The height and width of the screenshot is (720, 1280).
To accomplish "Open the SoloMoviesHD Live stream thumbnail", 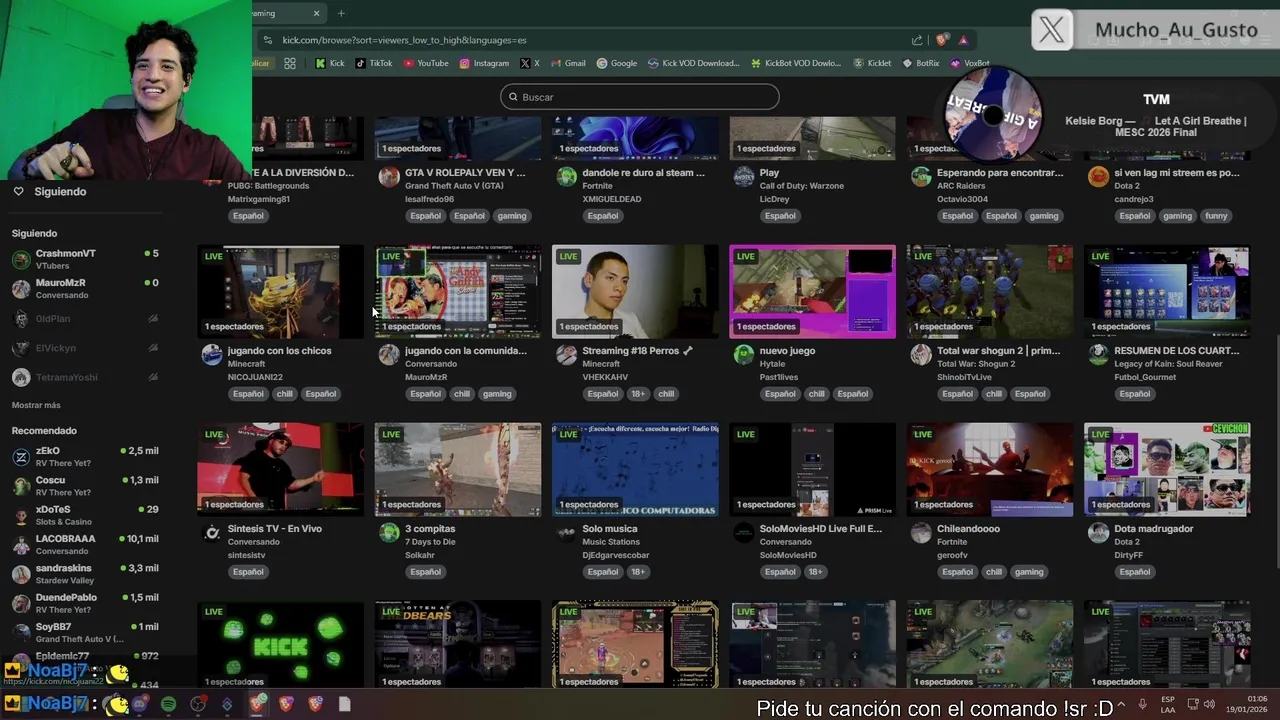I will pyautogui.click(x=812, y=469).
